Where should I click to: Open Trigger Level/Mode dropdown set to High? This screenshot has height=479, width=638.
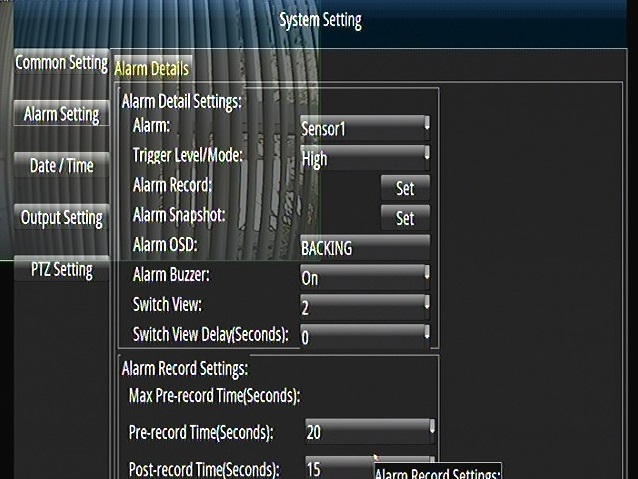365,158
